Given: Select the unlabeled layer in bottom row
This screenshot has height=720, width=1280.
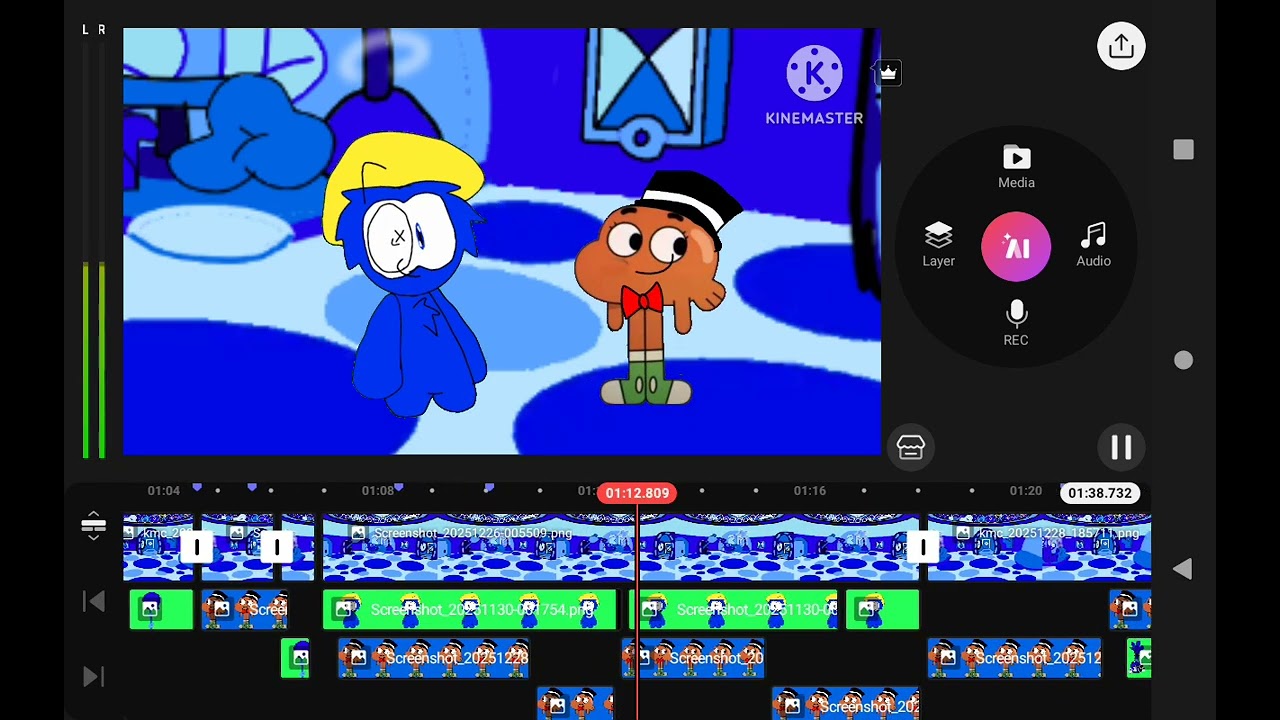Looking at the screenshot, I should 575,704.
